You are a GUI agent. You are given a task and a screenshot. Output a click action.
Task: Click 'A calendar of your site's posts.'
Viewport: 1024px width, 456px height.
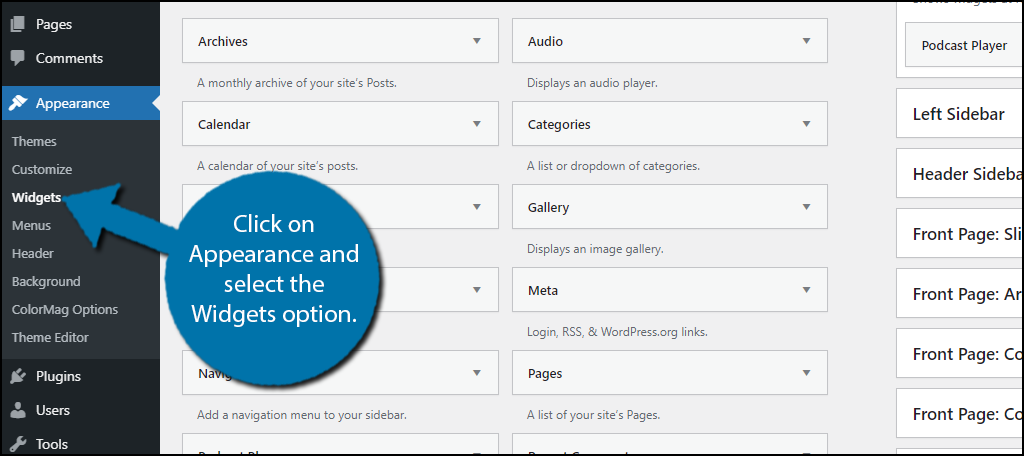coord(278,166)
